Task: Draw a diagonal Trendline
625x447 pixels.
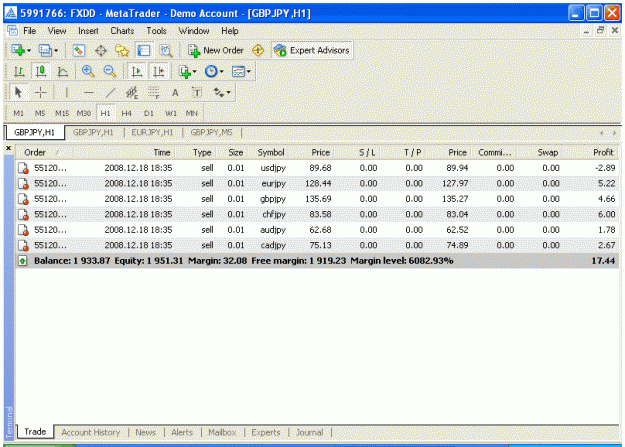Action: [x=110, y=93]
